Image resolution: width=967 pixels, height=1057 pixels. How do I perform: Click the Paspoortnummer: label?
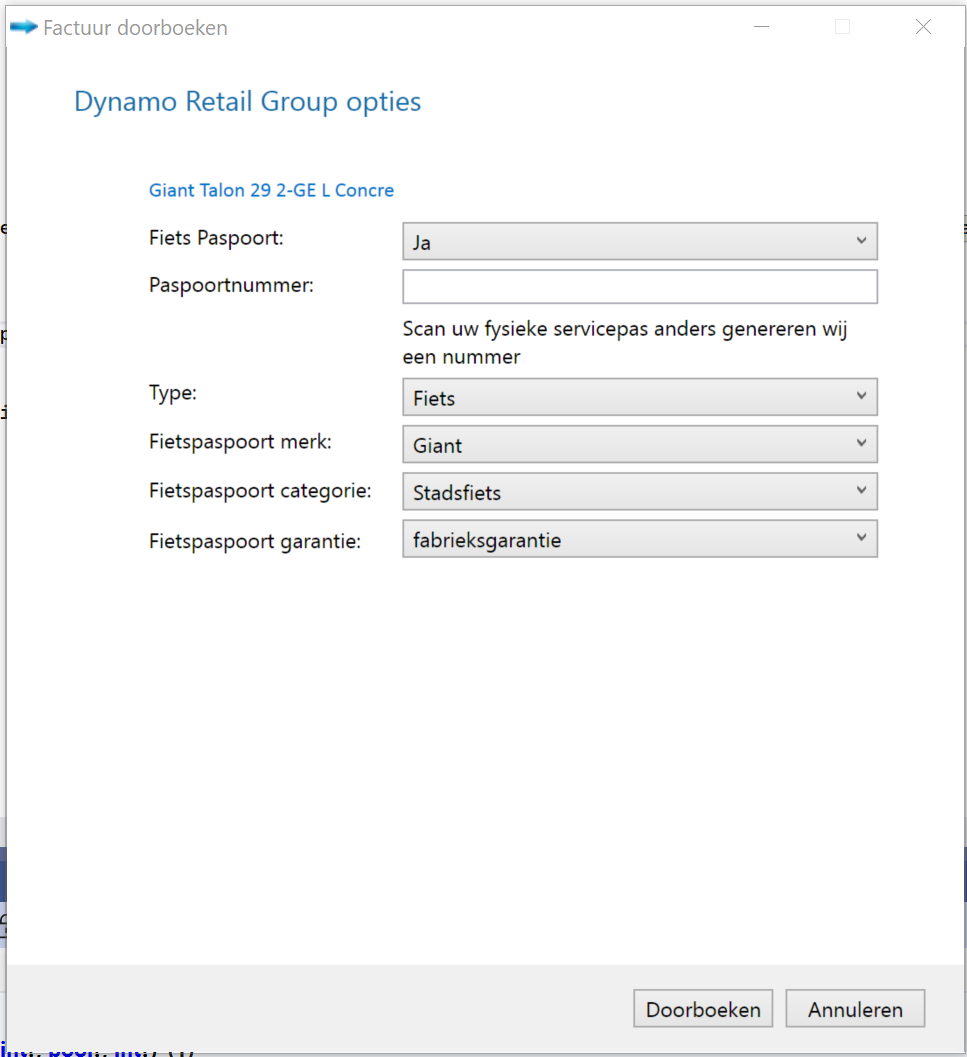[x=231, y=285]
